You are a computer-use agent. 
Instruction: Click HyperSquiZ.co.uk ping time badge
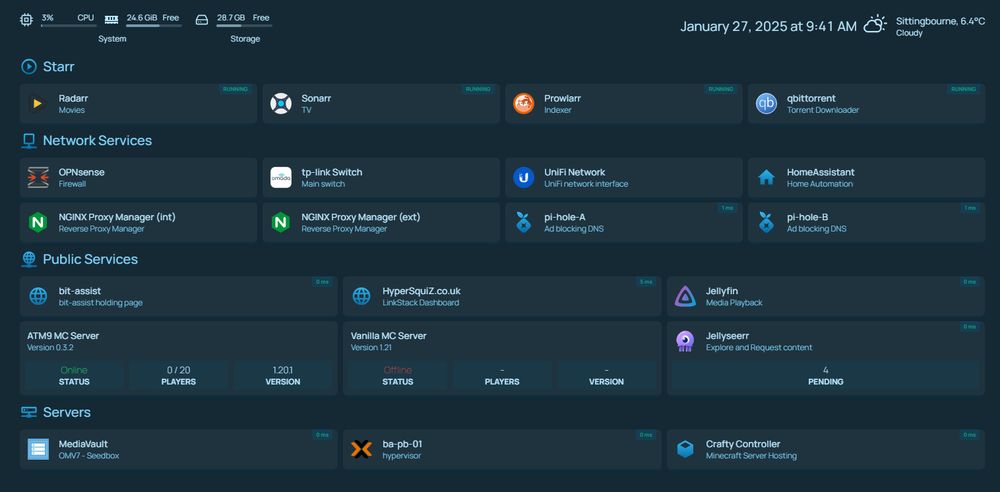646,282
